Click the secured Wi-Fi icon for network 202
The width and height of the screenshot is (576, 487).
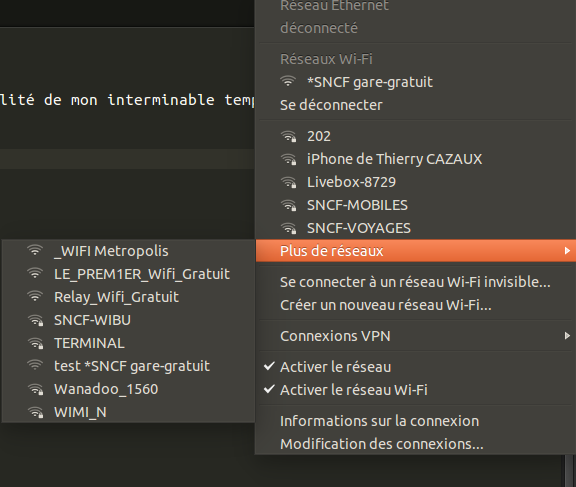tap(289, 136)
